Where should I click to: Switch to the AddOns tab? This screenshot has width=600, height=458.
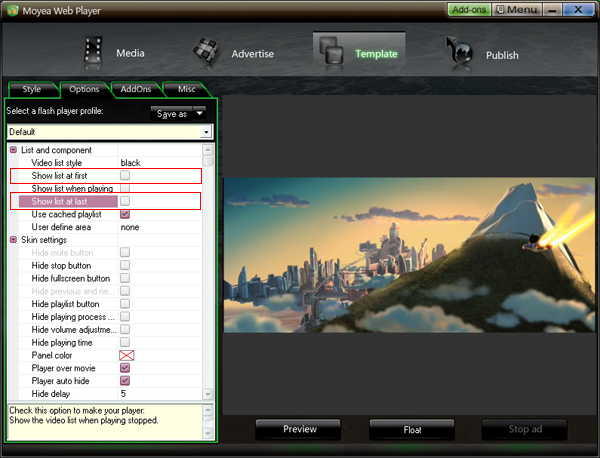(x=135, y=89)
